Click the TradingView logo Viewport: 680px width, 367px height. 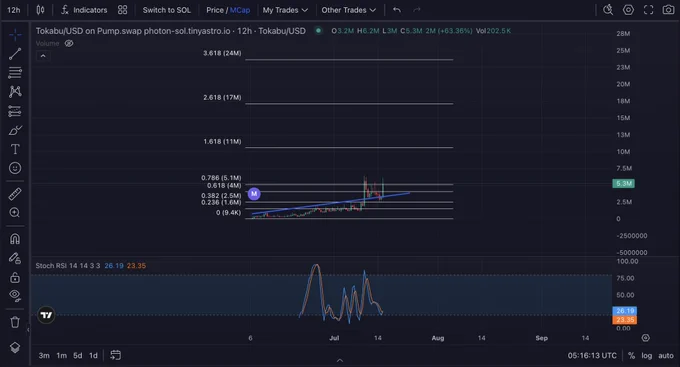[x=46, y=315]
